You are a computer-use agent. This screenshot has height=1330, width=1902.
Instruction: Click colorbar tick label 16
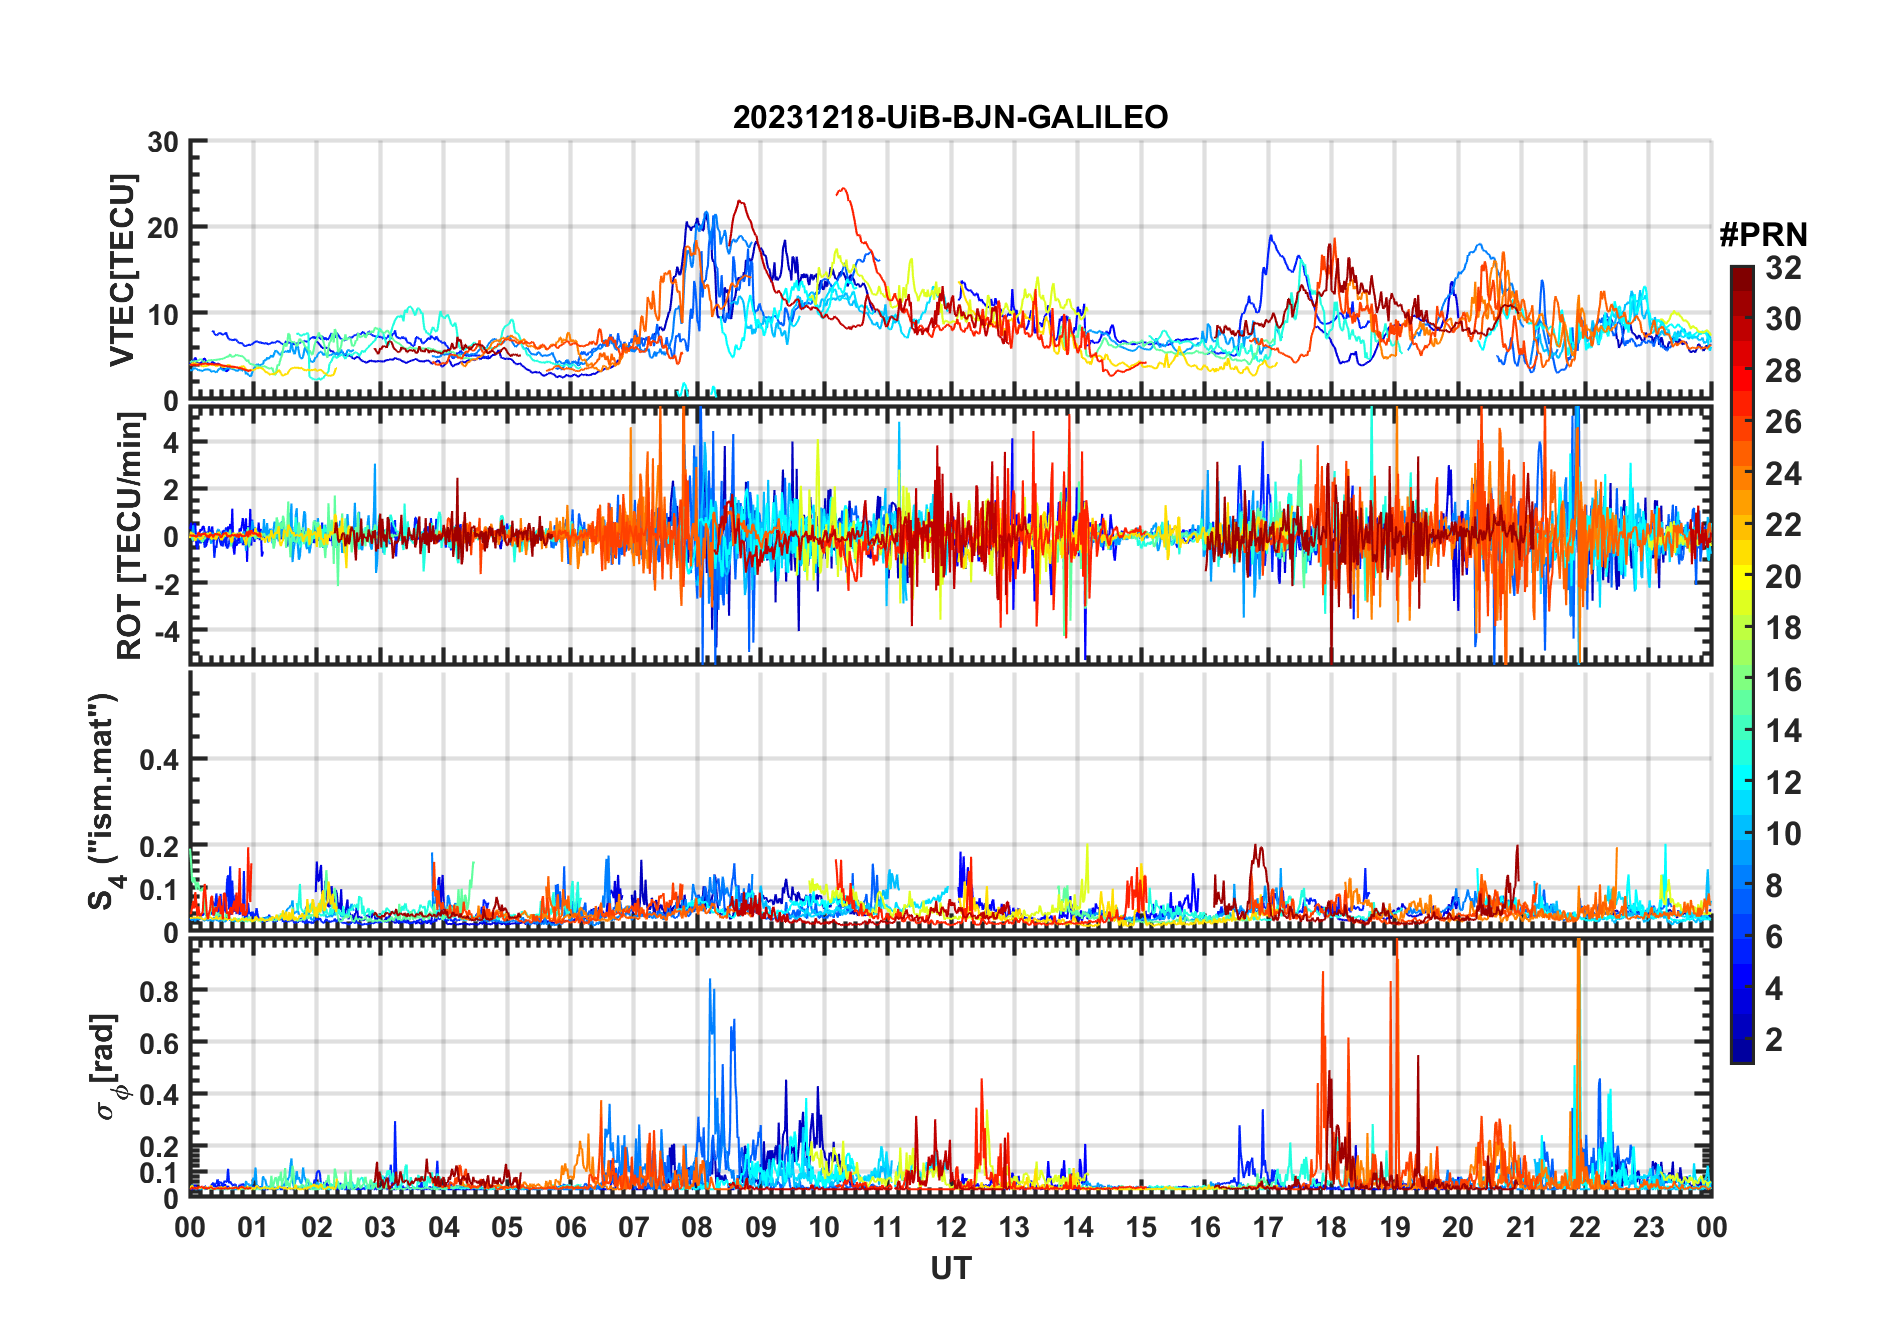(1783, 680)
